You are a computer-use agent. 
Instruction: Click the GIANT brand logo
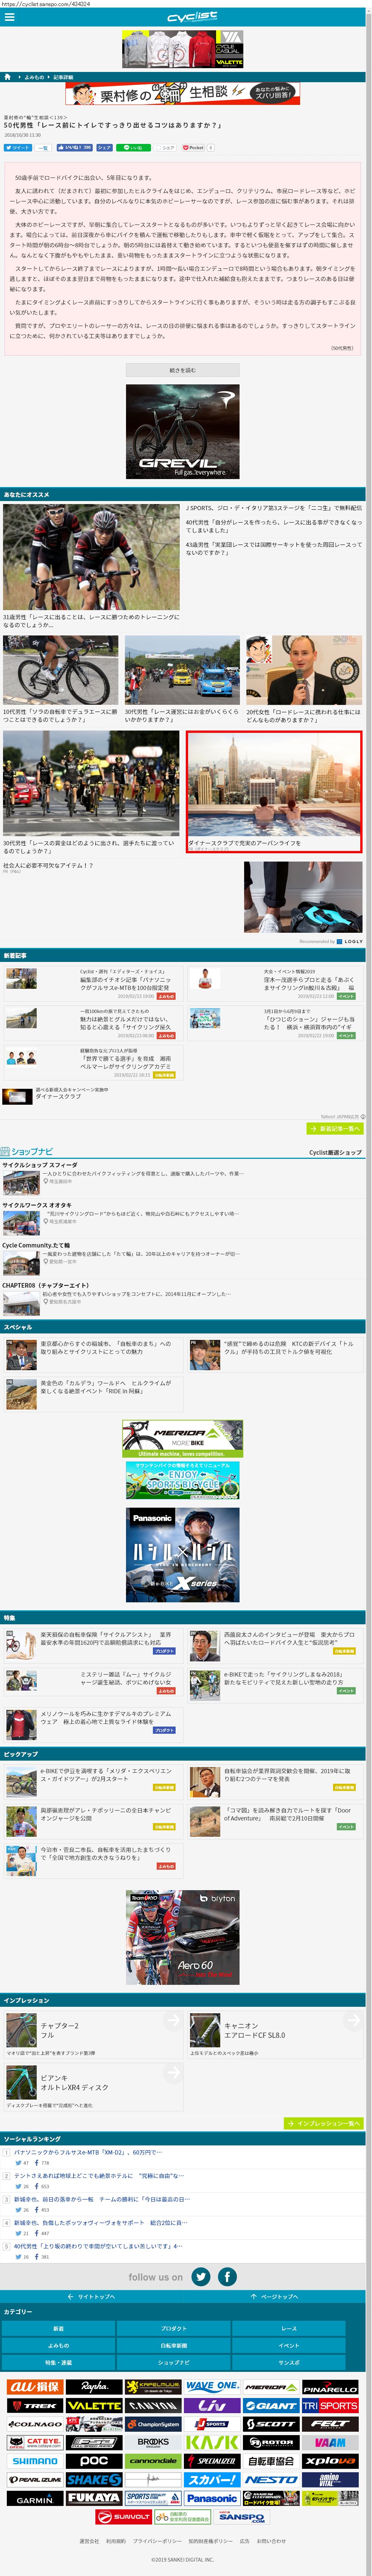coord(271,2406)
